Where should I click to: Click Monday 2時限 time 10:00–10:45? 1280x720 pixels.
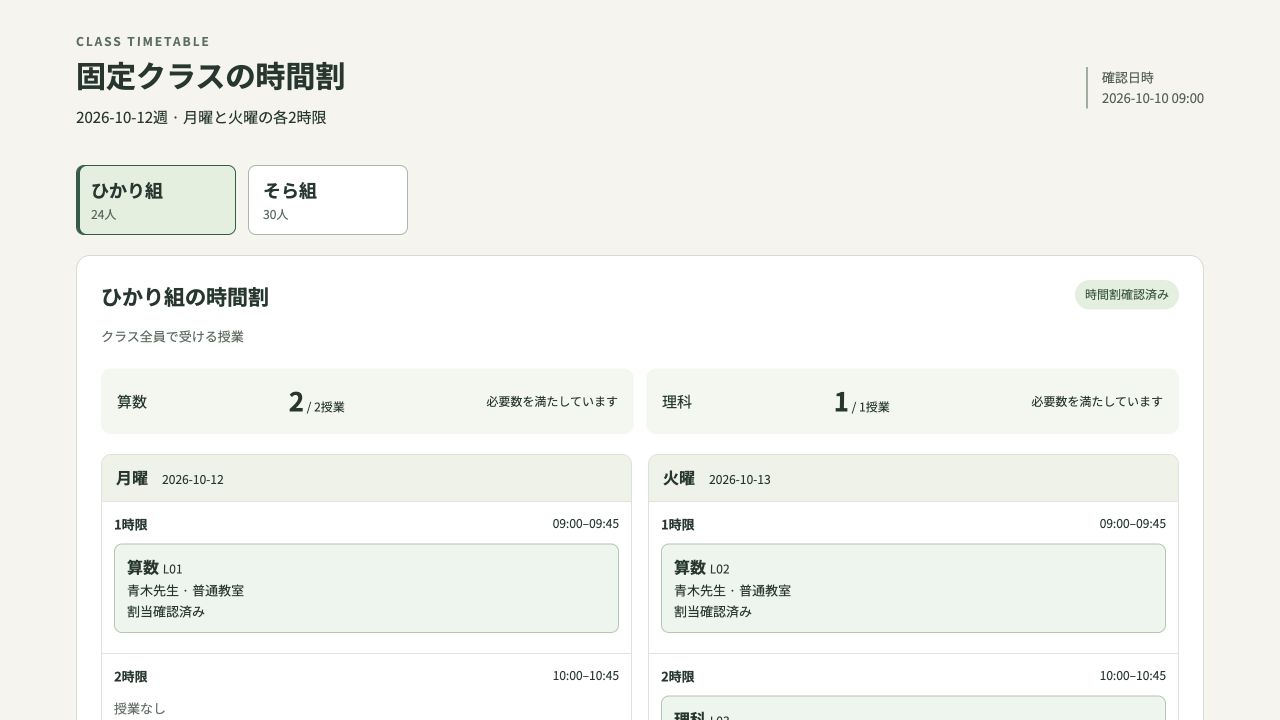[586, 676]
